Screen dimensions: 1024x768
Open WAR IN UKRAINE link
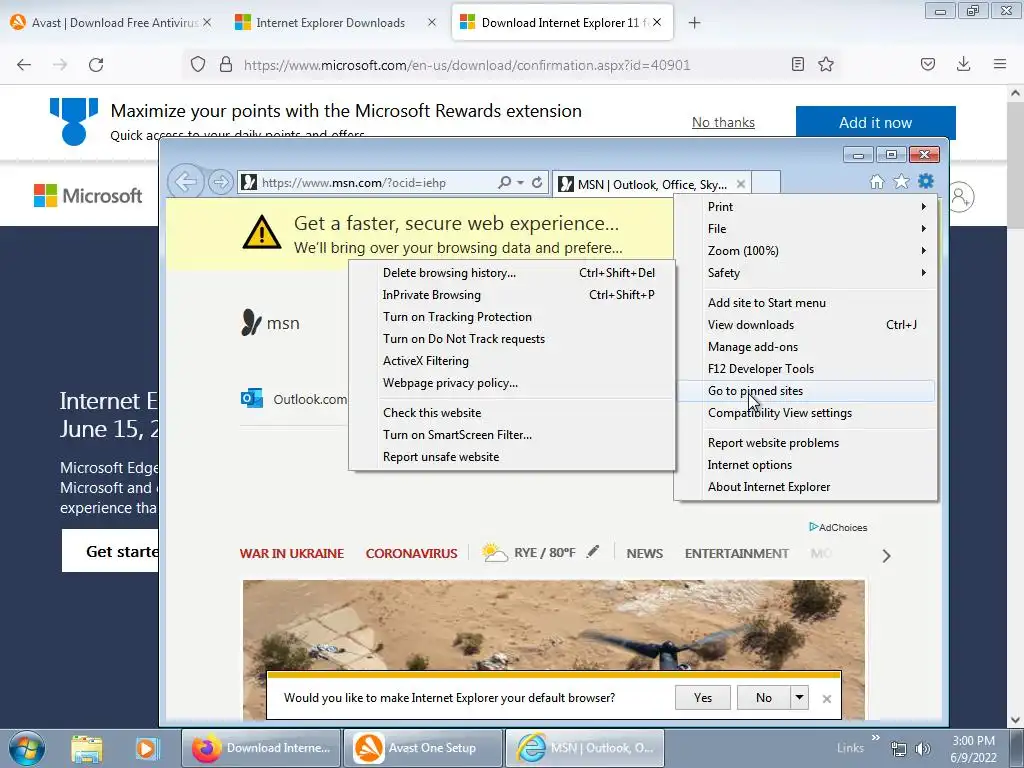[292, 554]
